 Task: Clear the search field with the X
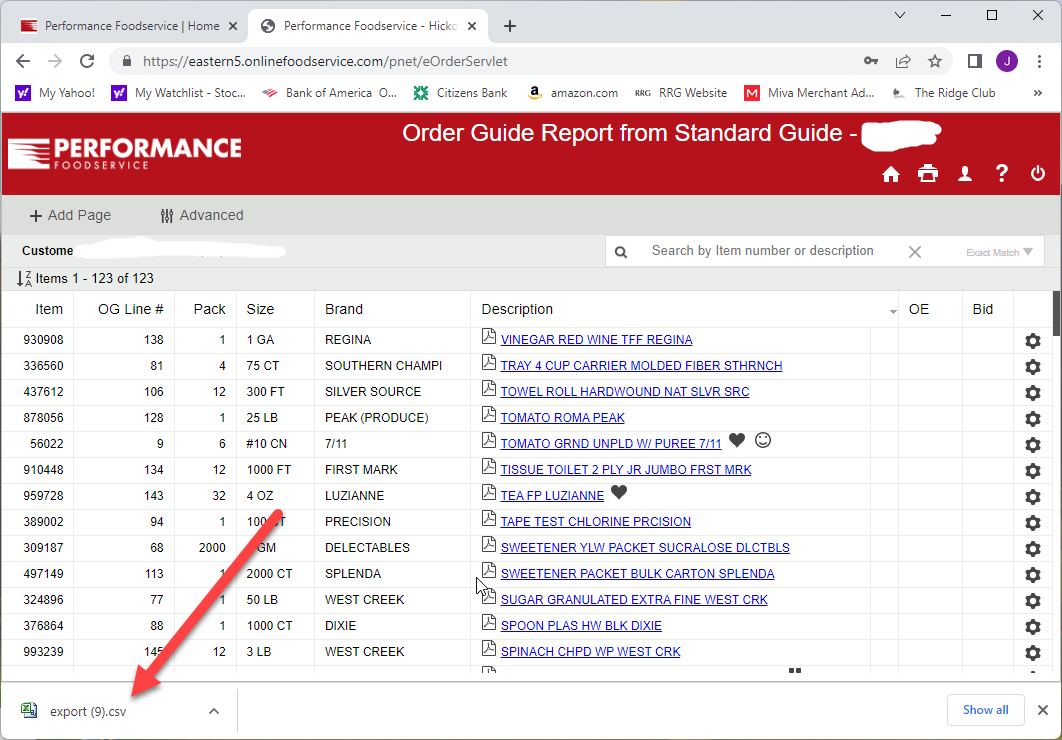(x=914, y=252)
